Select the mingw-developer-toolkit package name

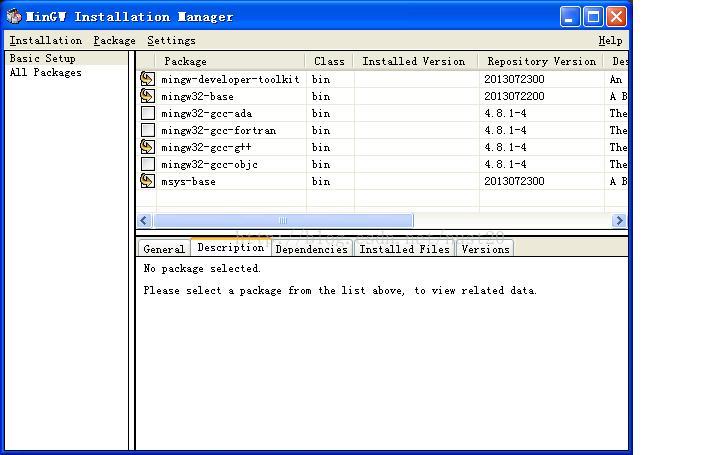230,79
